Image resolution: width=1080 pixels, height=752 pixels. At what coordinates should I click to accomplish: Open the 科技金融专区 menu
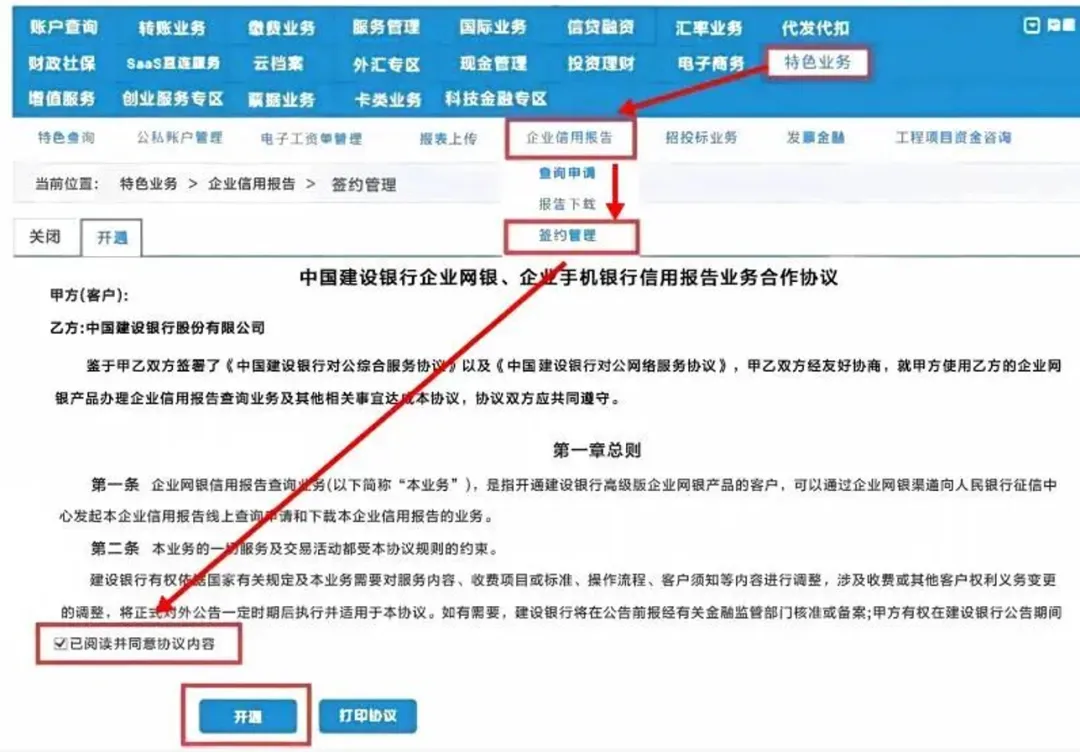[x=496, y=98]
